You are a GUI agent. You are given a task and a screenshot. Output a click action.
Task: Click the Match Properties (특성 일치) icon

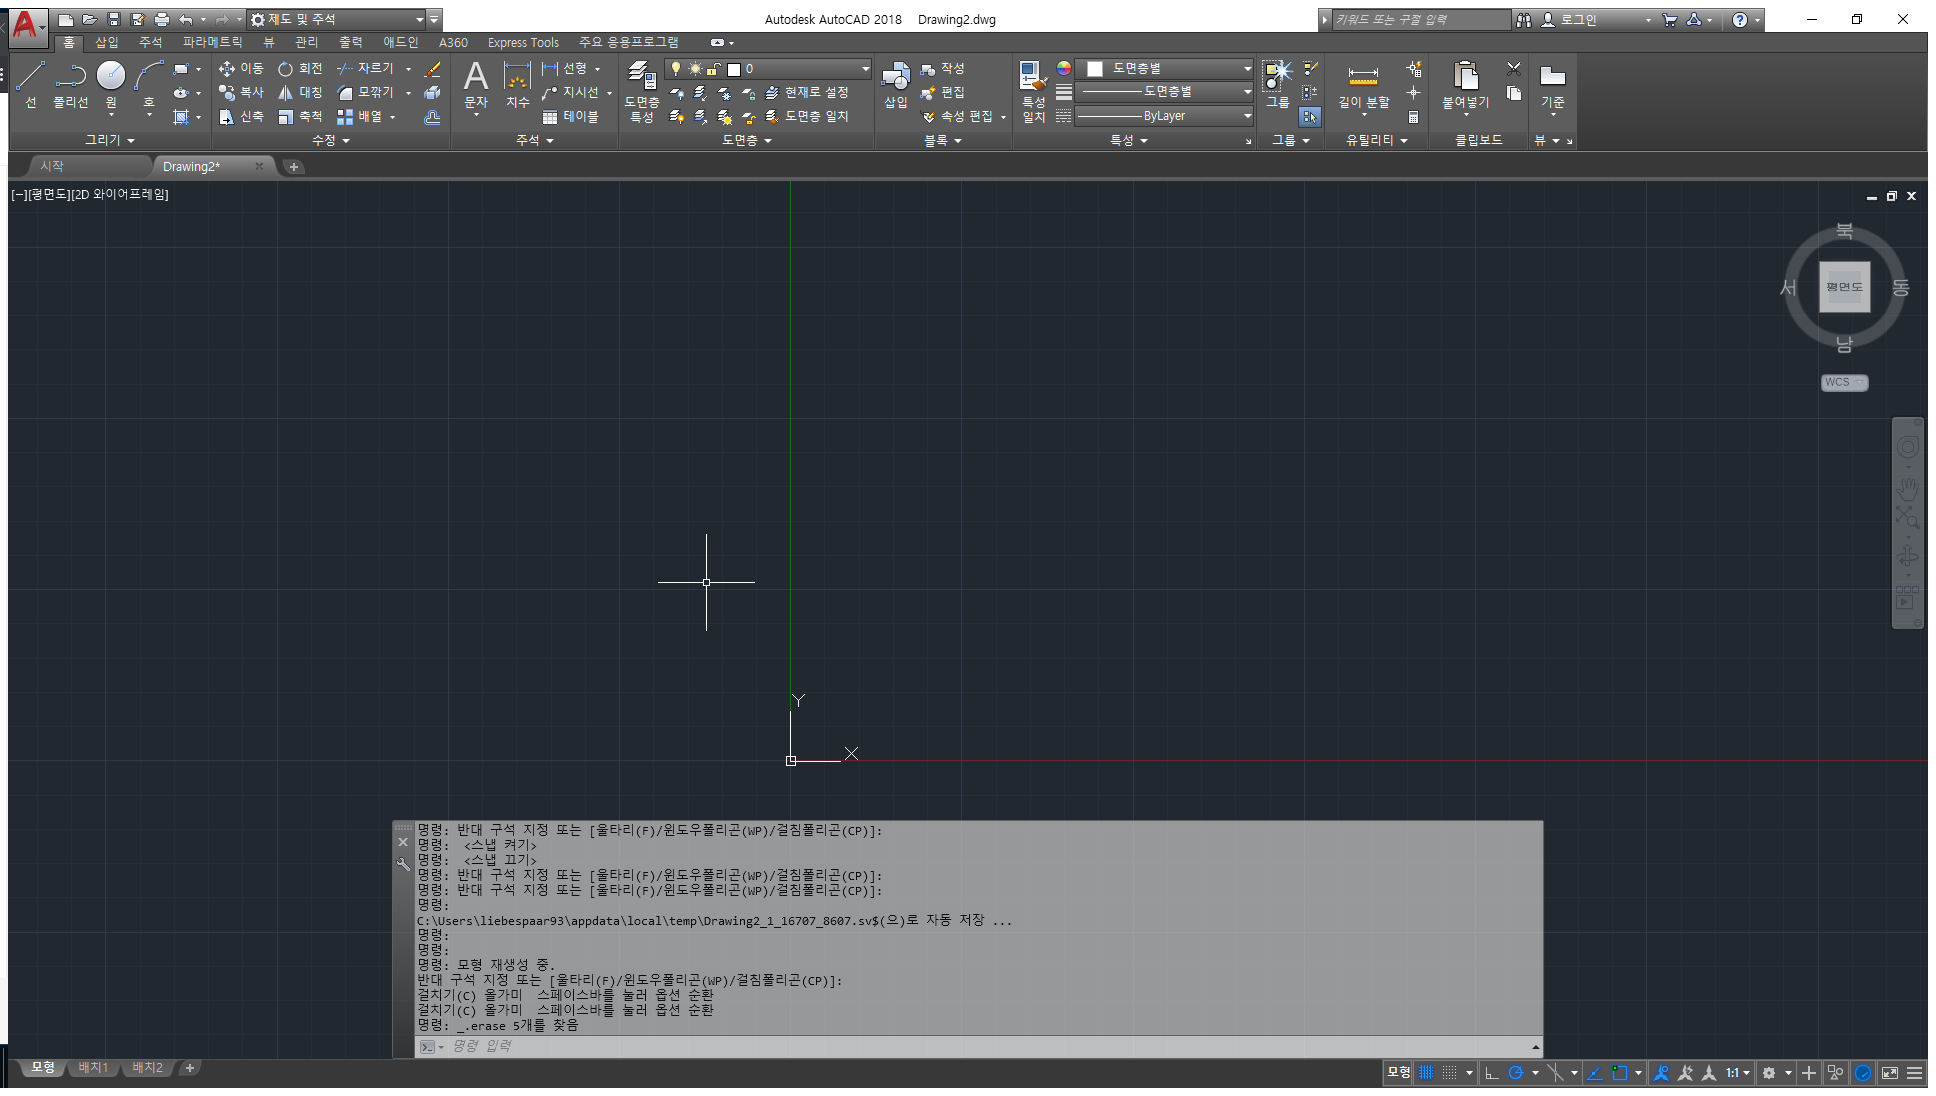(x=1033, y=78)
